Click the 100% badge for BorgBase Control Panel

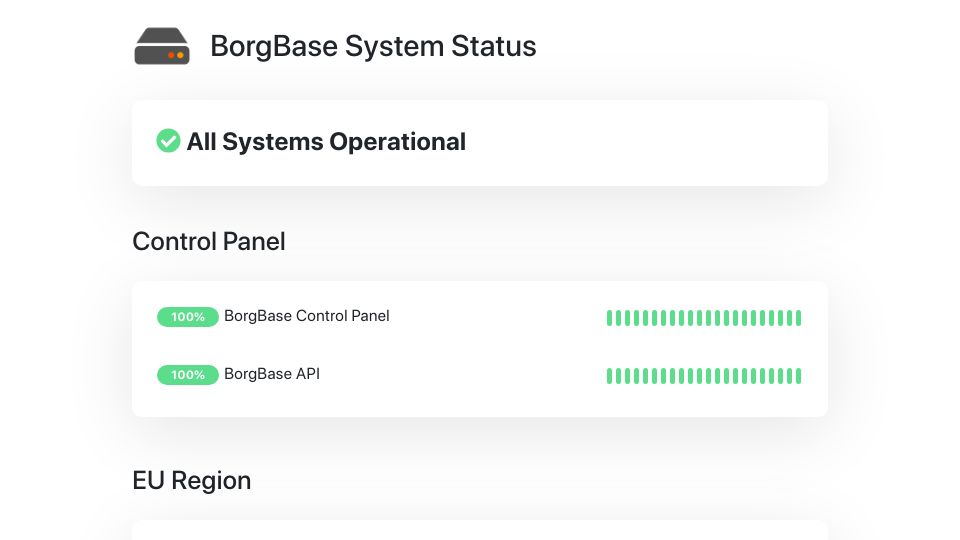[x=187, y=317]
